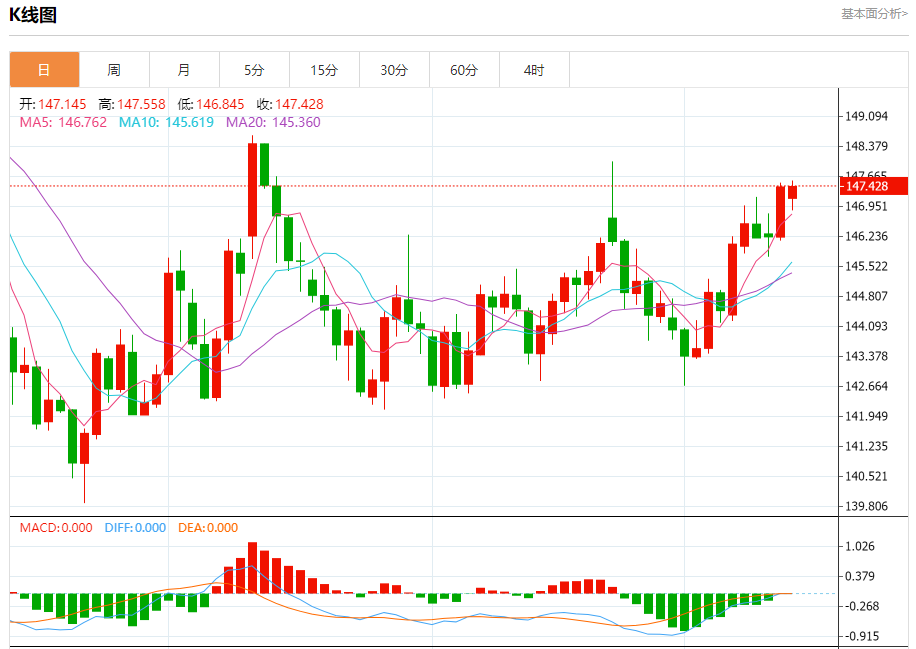Click the tallest red candlestick near 148.379
Viewport: 916px width, 649px height.
[252, 189]
